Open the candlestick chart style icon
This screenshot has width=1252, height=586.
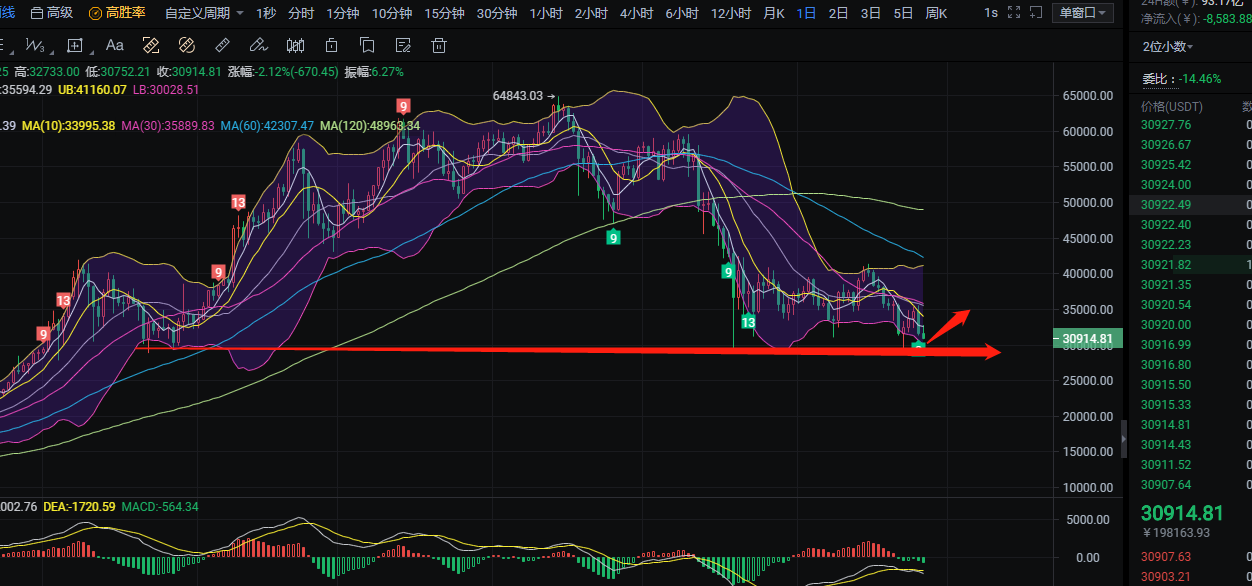pyautogui.click(x=295, y=45)
